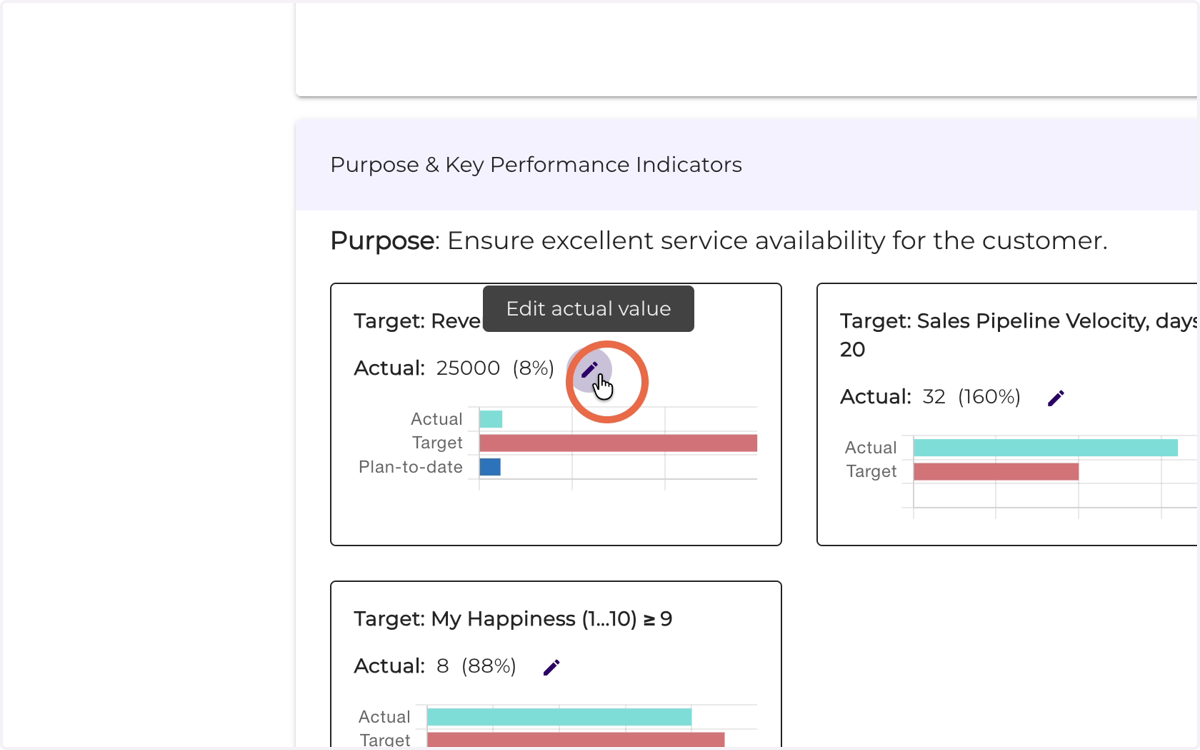Click the red Target bar in Revenue chart
Screen dimensions: 1200x750
click(618, 443)
